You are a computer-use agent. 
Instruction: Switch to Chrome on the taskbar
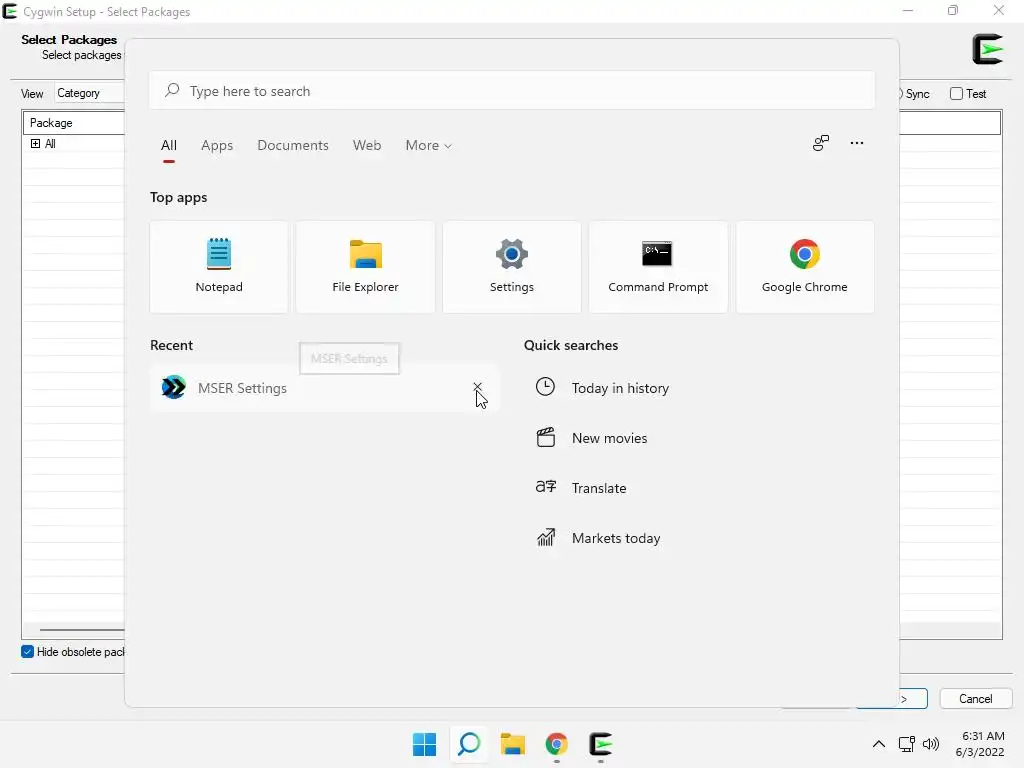[x=556, y=744]
